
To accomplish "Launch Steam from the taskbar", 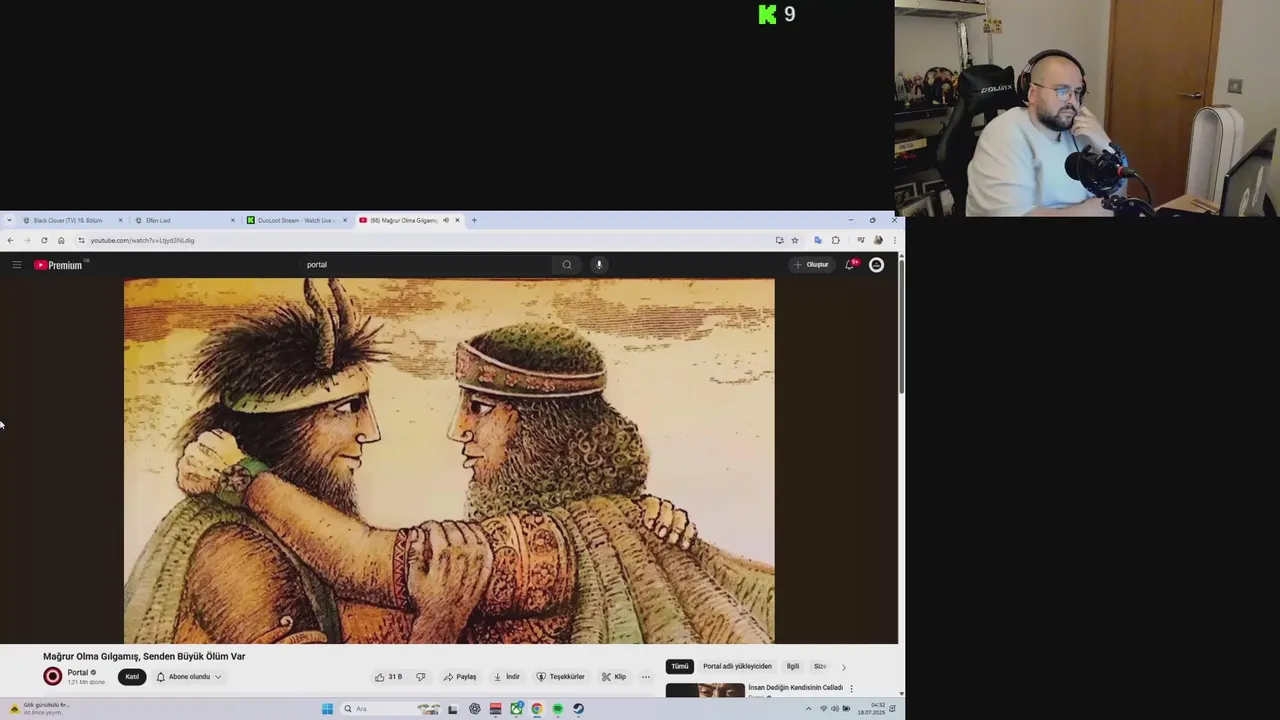I will point(578,709).
